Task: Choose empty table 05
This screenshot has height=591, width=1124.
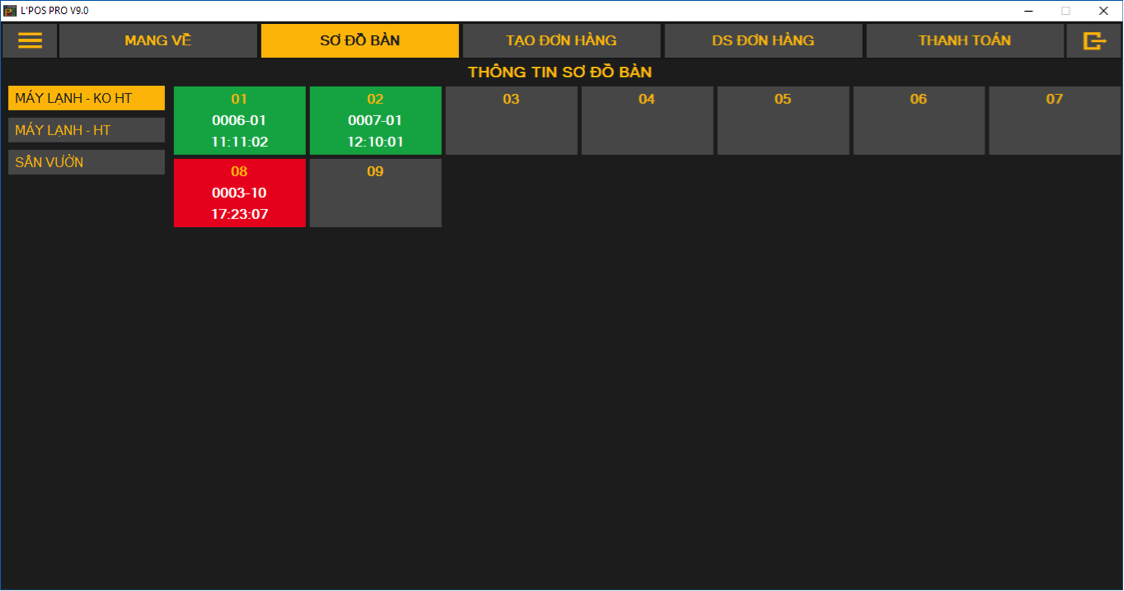Action: 783,120
